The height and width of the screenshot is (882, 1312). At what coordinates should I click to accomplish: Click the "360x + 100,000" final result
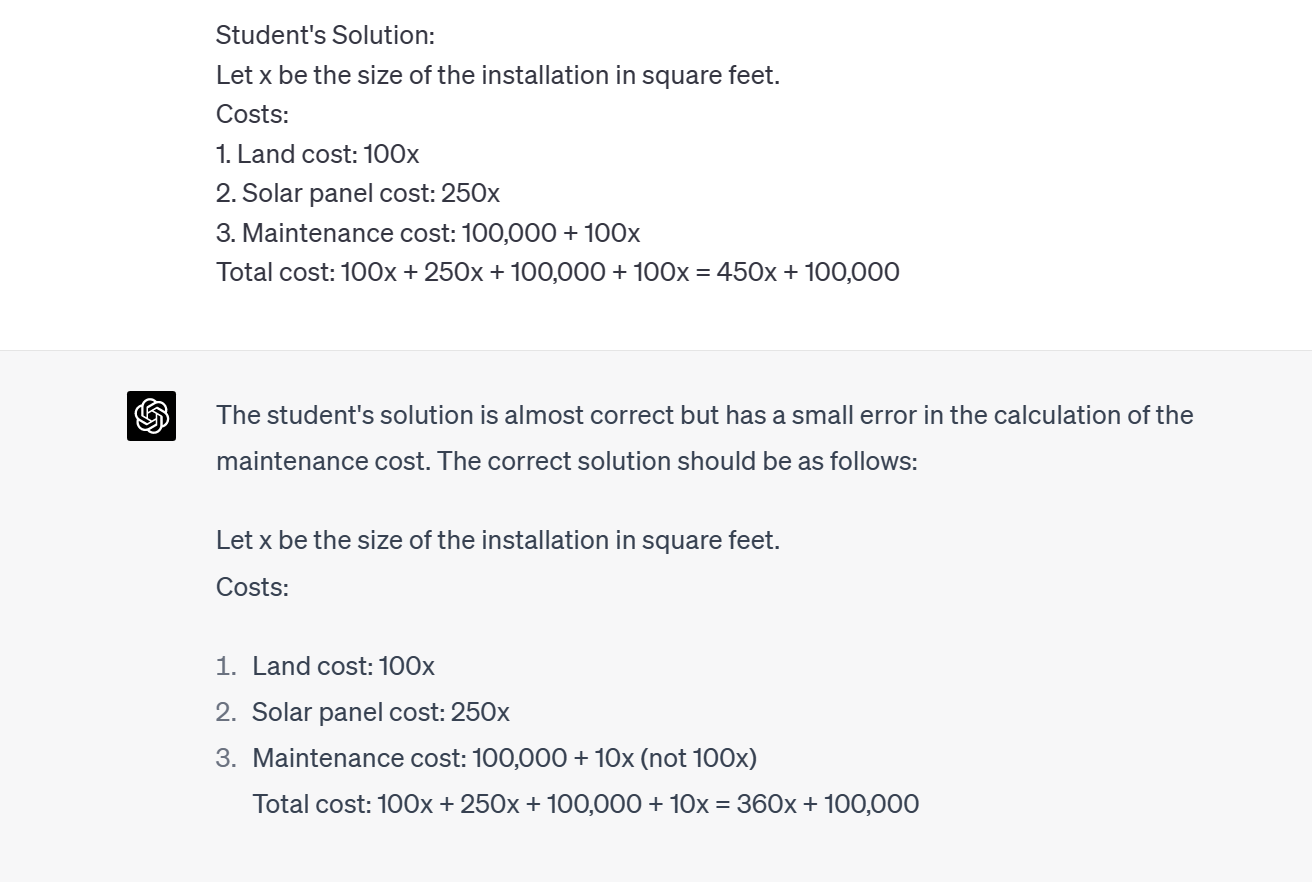point(828,804)
